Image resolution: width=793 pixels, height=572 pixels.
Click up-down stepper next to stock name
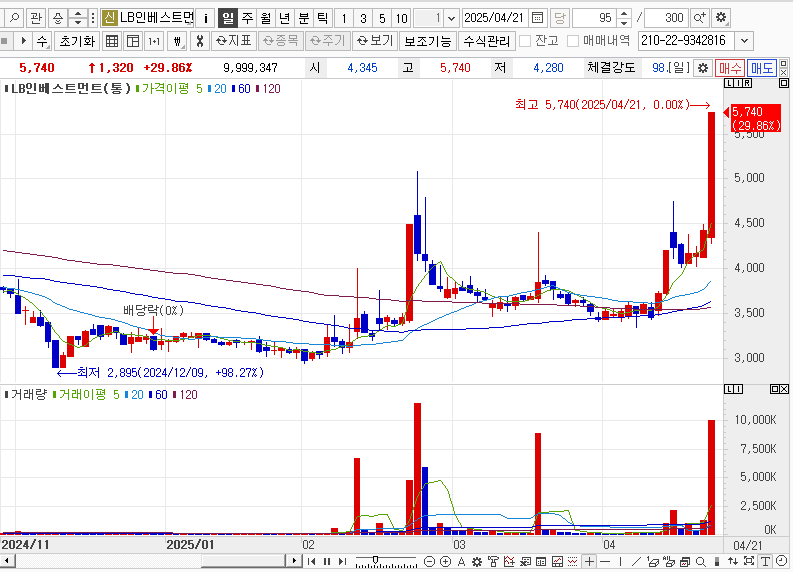pos(77,18)
